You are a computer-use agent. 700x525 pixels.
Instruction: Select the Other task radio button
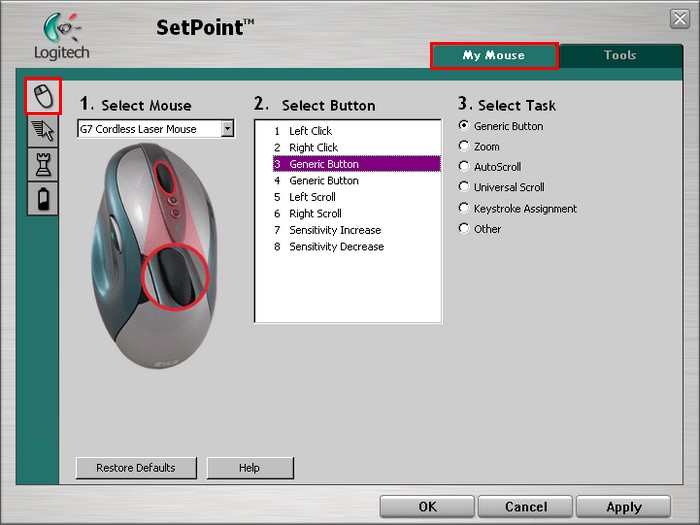tap(464, 228)
